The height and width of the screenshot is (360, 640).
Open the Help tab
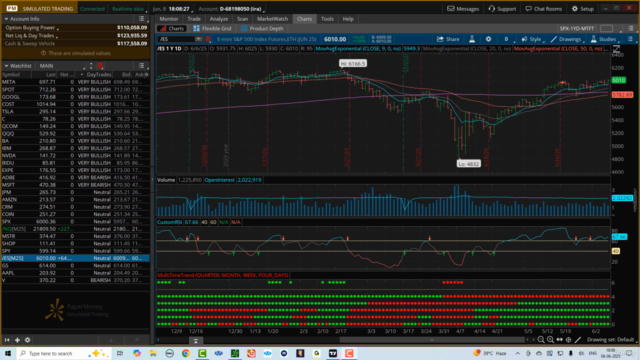(348, 19)
